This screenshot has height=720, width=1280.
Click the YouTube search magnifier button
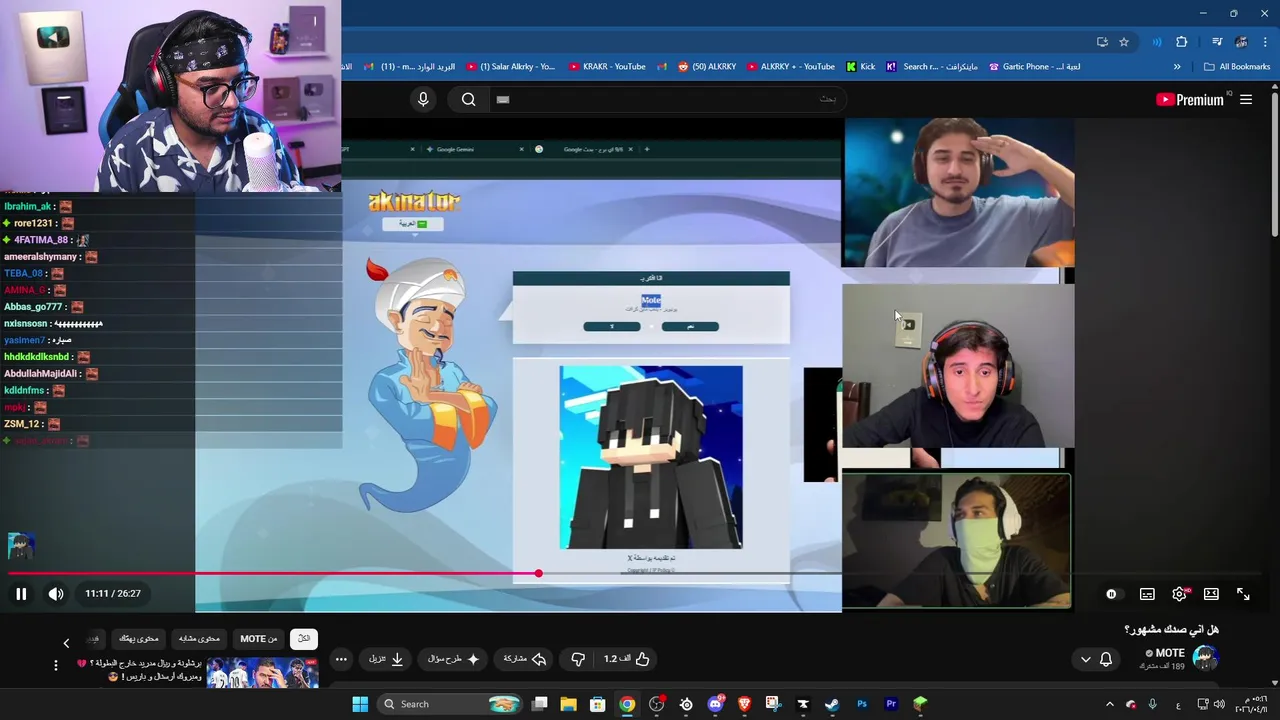click(x=468, y=99)
